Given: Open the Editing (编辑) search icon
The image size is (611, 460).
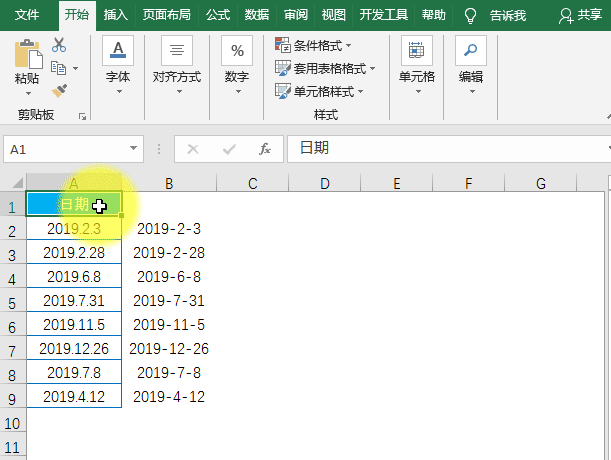Looking at the screenshot, I should point(470,50).
